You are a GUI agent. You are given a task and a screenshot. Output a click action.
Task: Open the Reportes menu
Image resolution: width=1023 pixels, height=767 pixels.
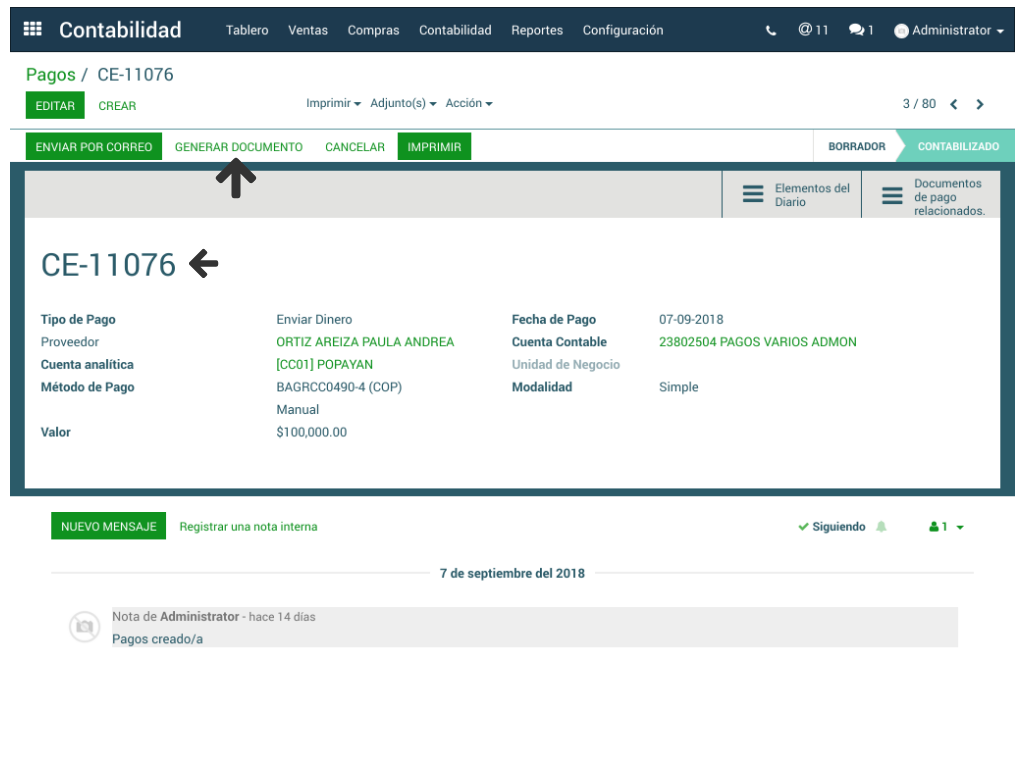[x=537, y=30]
